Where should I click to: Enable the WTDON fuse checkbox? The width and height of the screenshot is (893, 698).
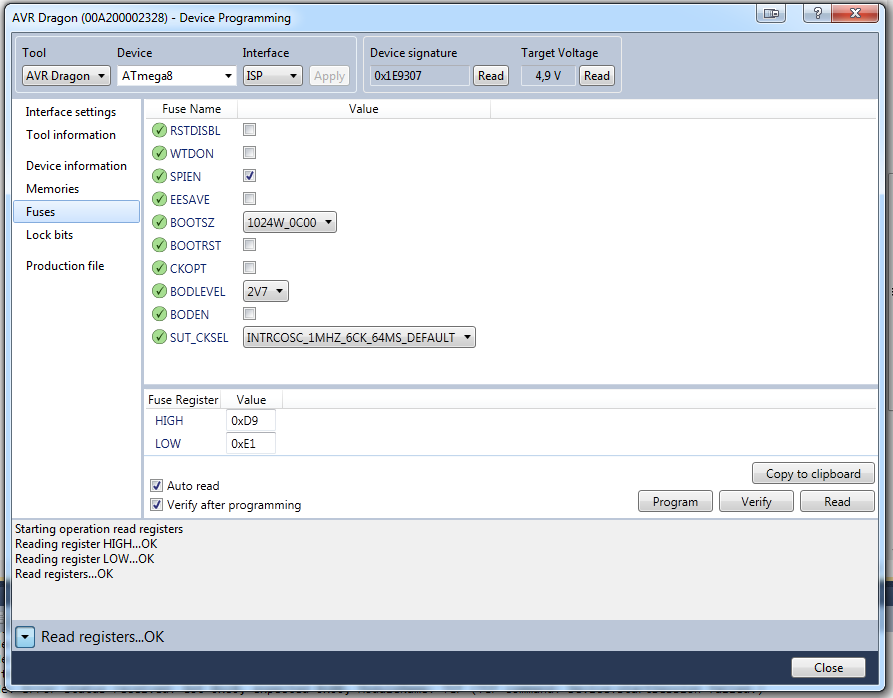[249, 153]
